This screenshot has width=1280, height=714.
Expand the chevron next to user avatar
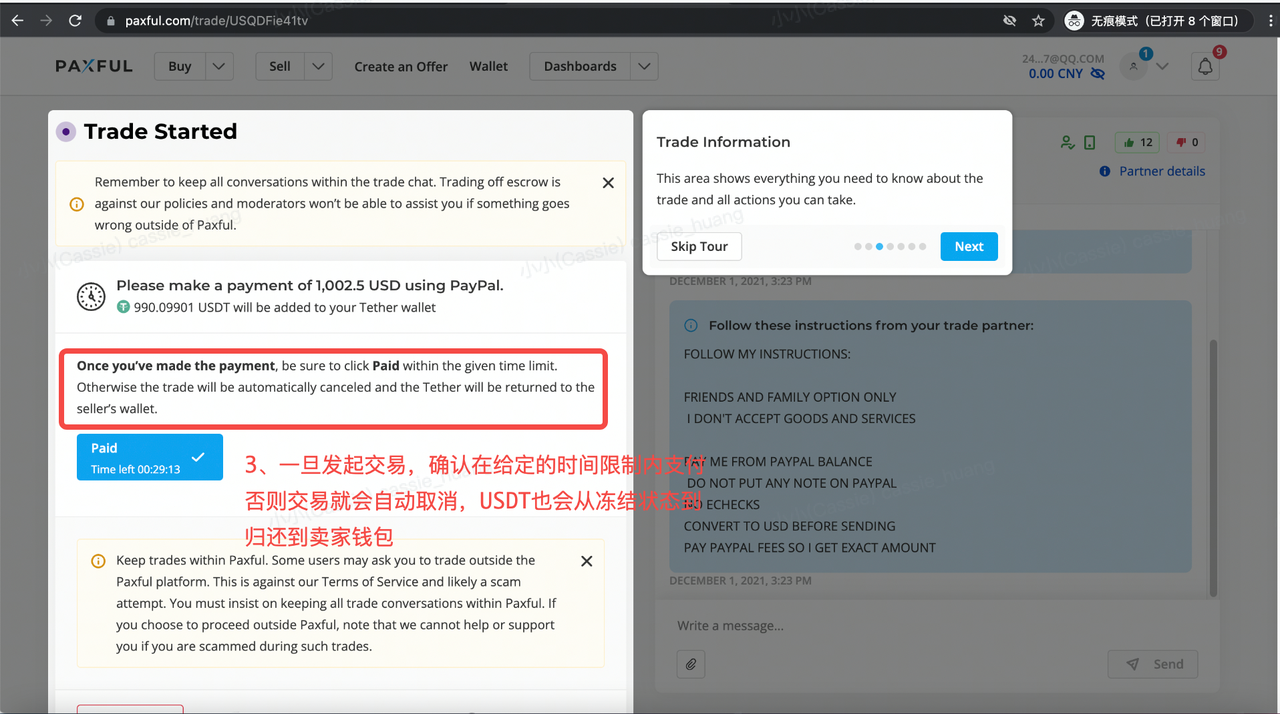pos(1162,66)
